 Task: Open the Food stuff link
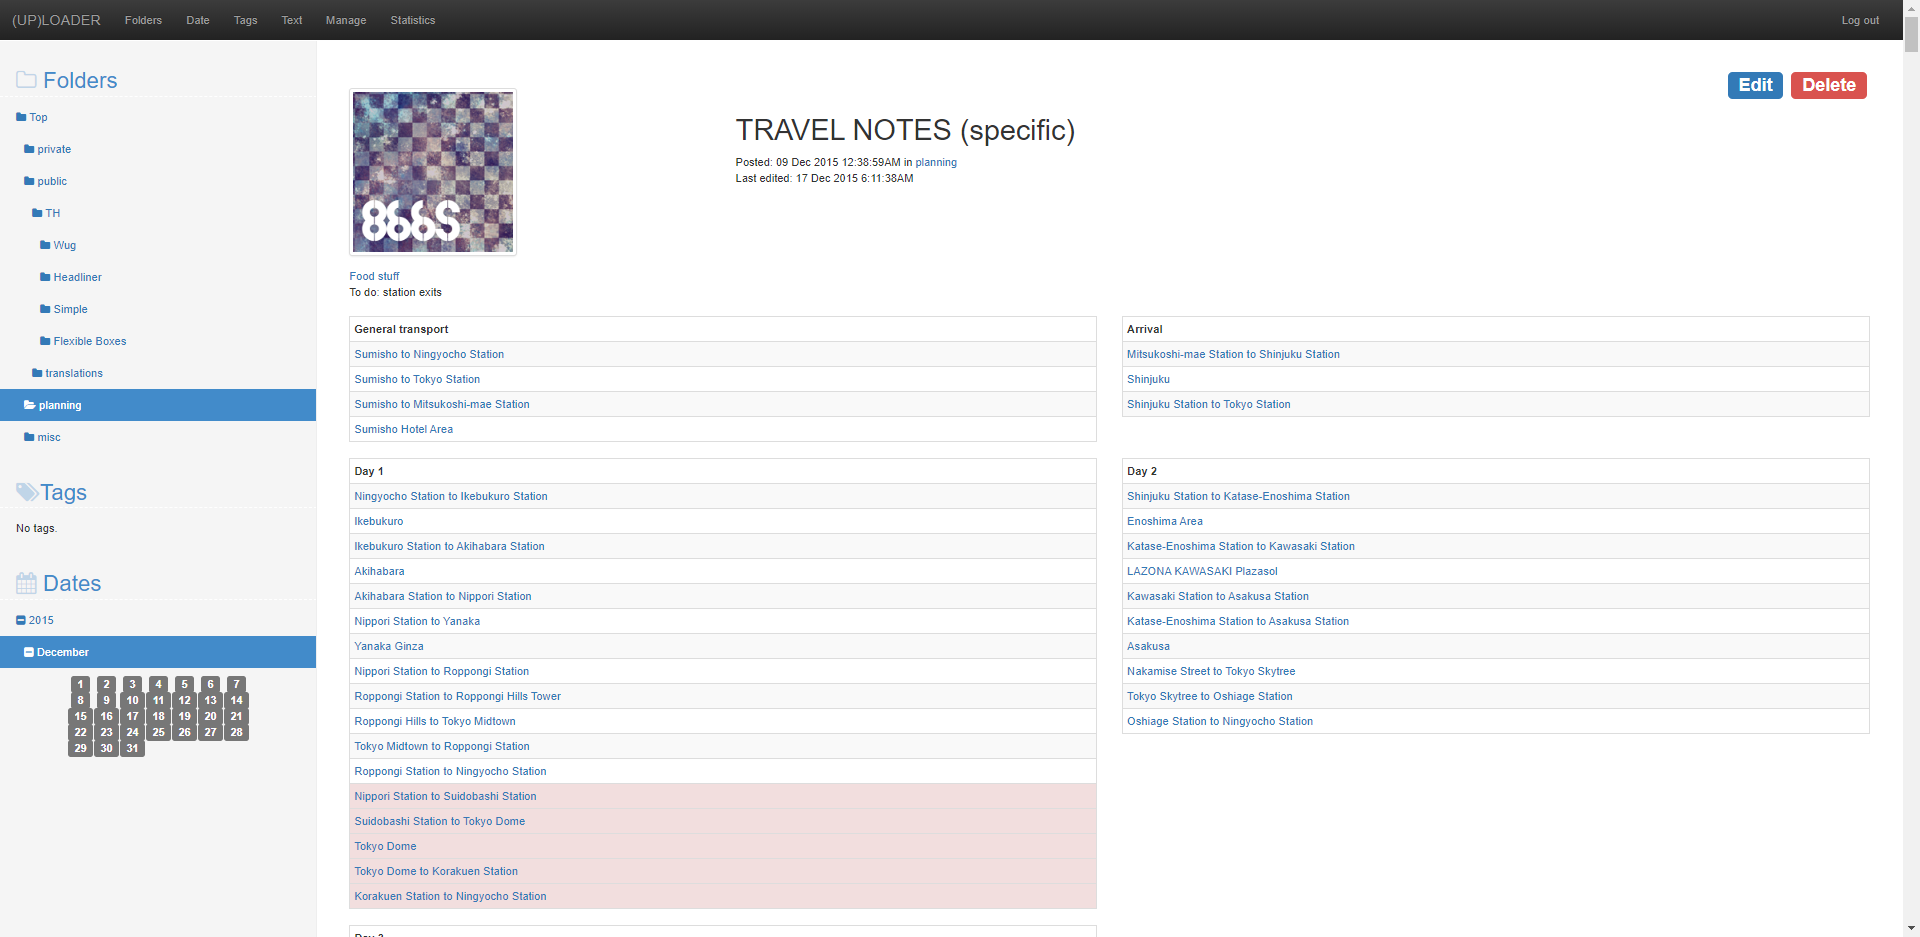pos(374,277)
